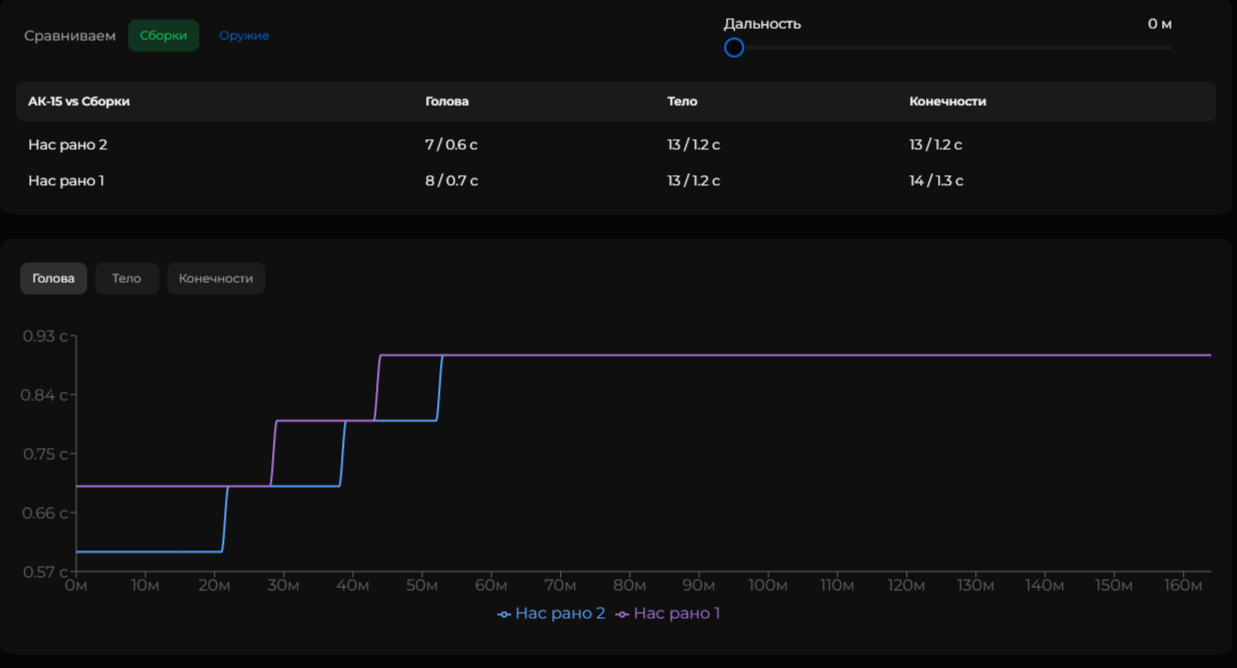Viewport: 1237px width, 668px height.
Task: Toggle the blue Нас рано 2 legend series
Action: 551,613
